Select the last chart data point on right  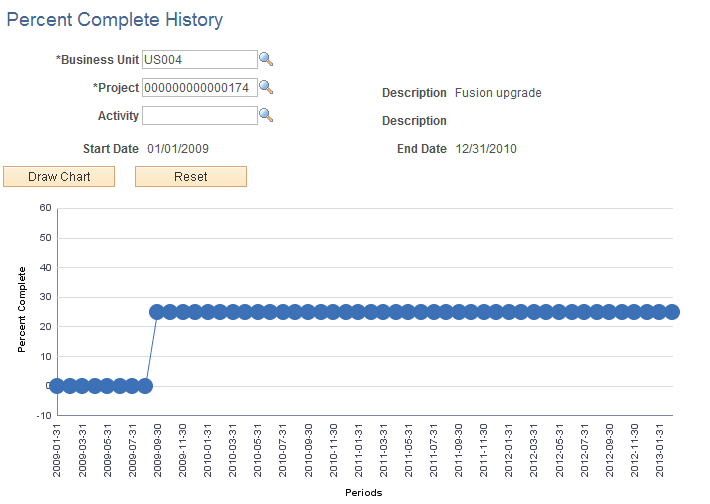click(x=672, y=312)
